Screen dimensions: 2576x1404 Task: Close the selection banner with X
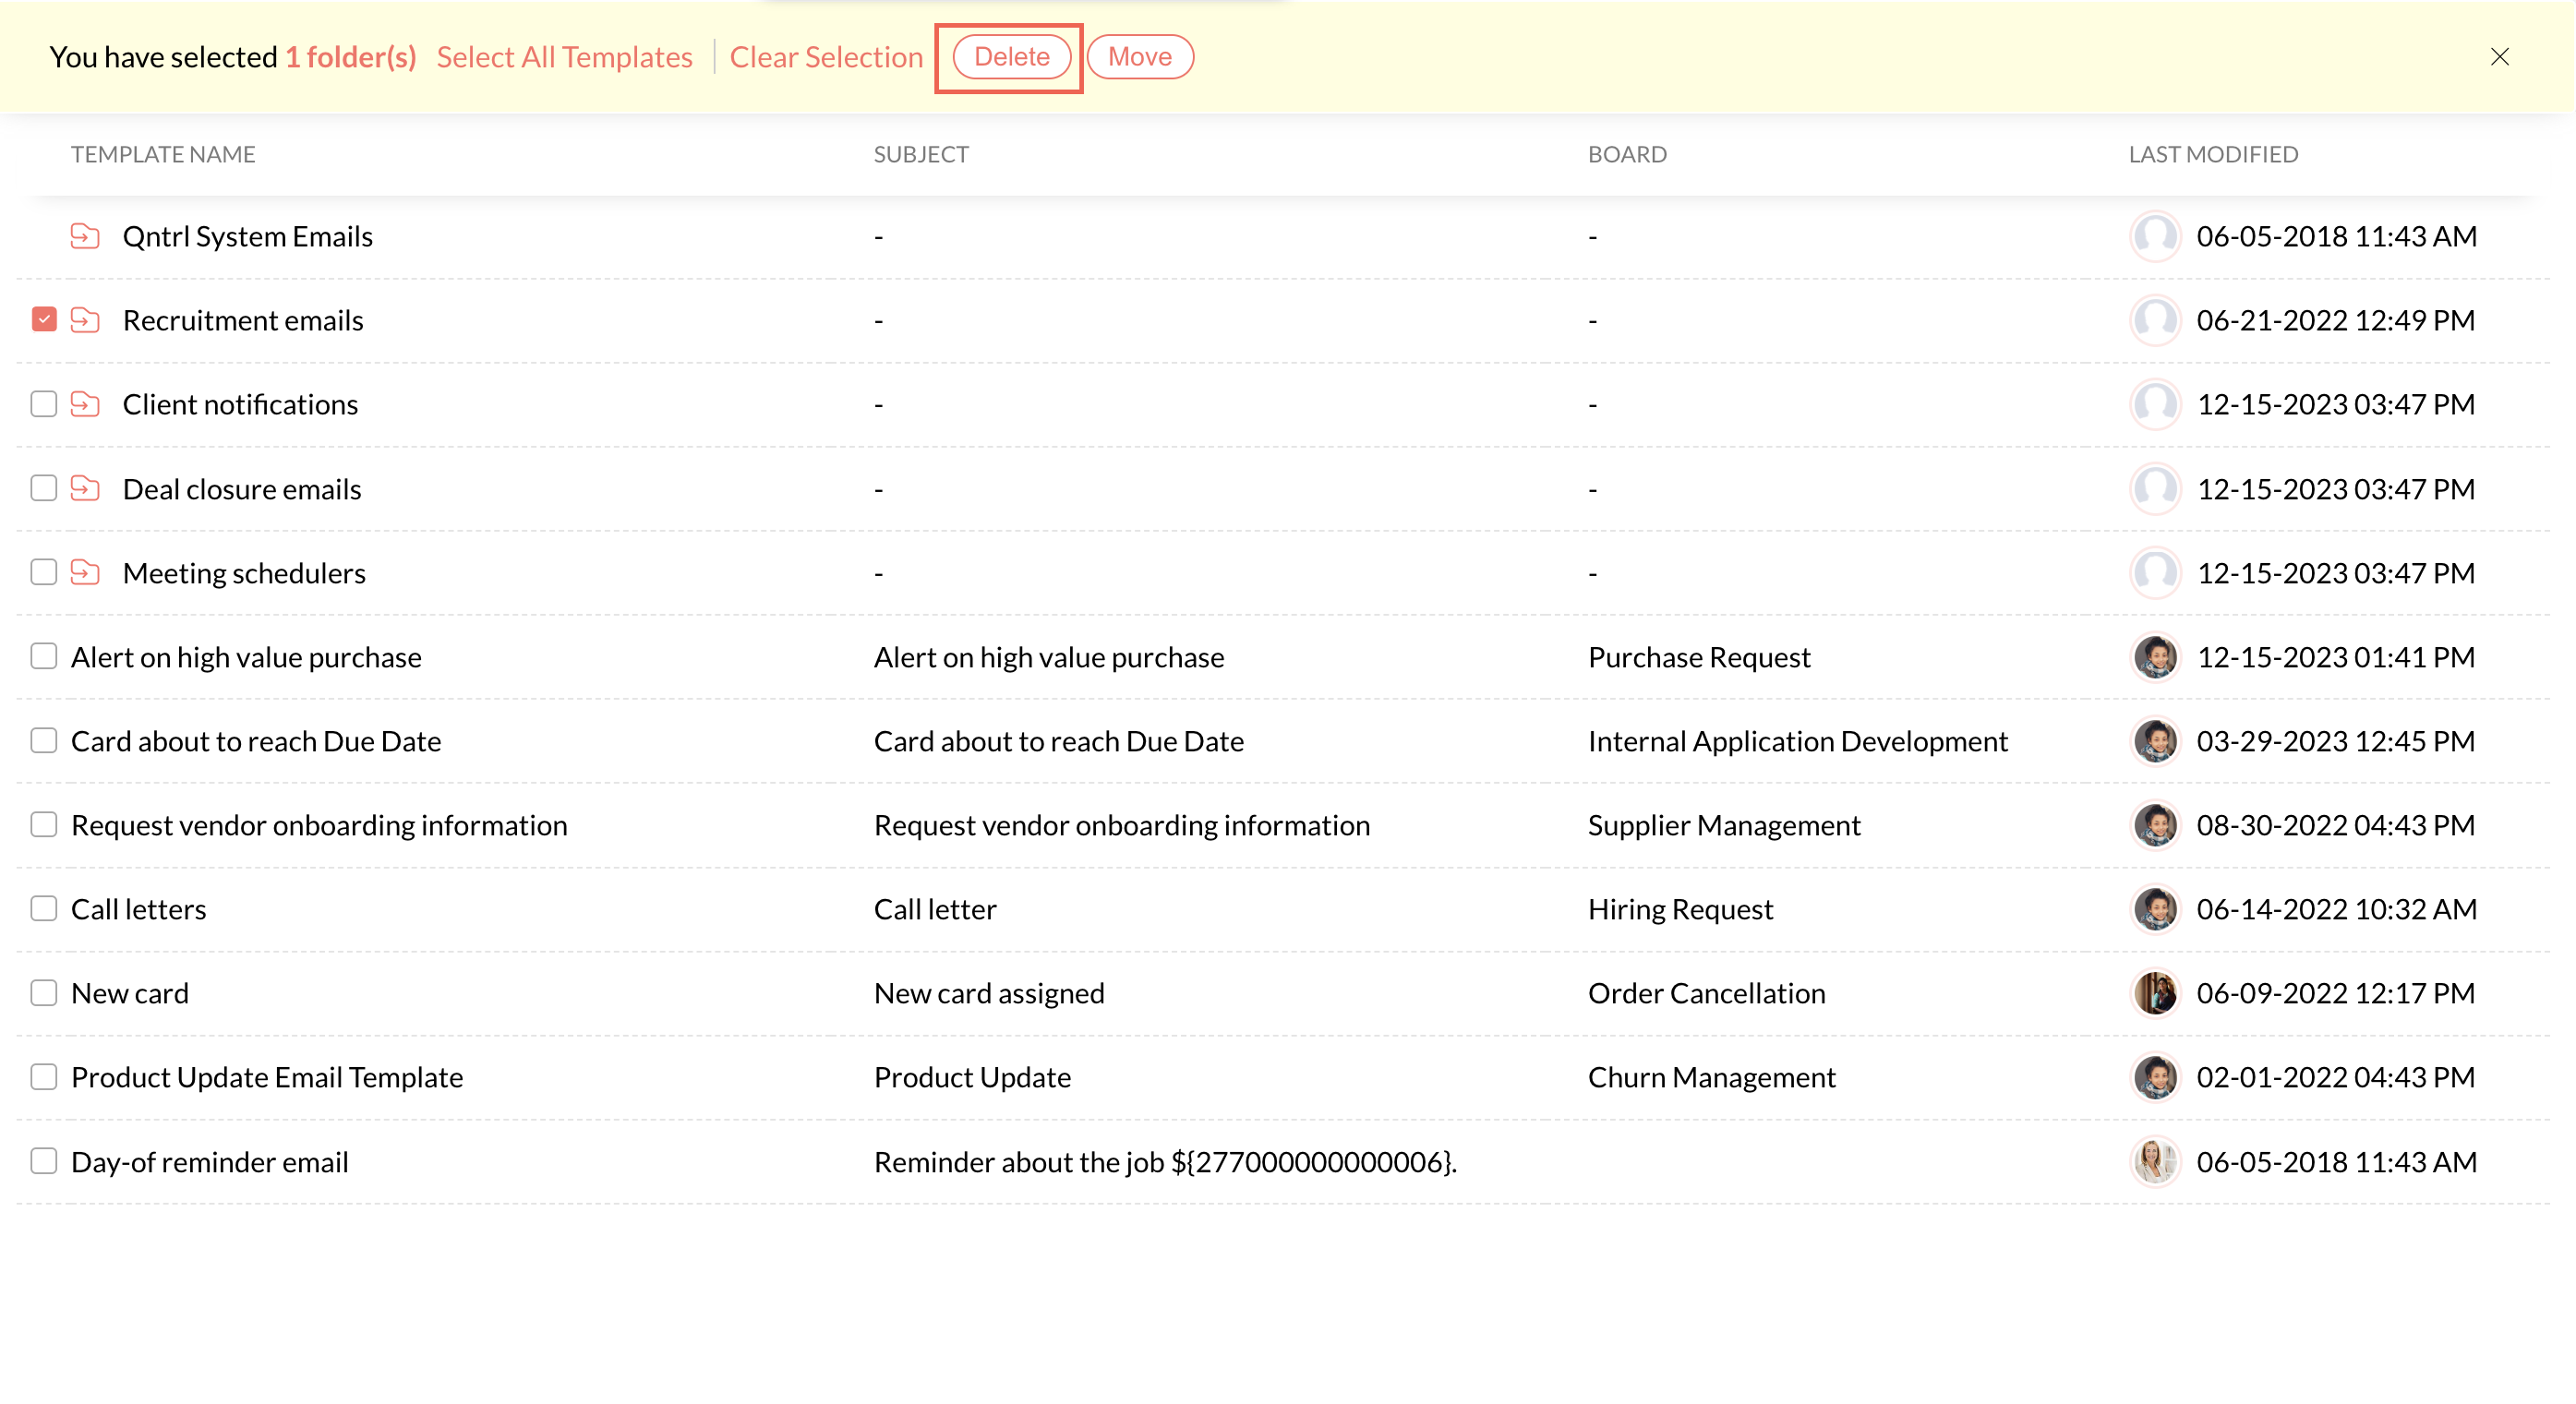pyautogui.click(x=2499, y=57)
